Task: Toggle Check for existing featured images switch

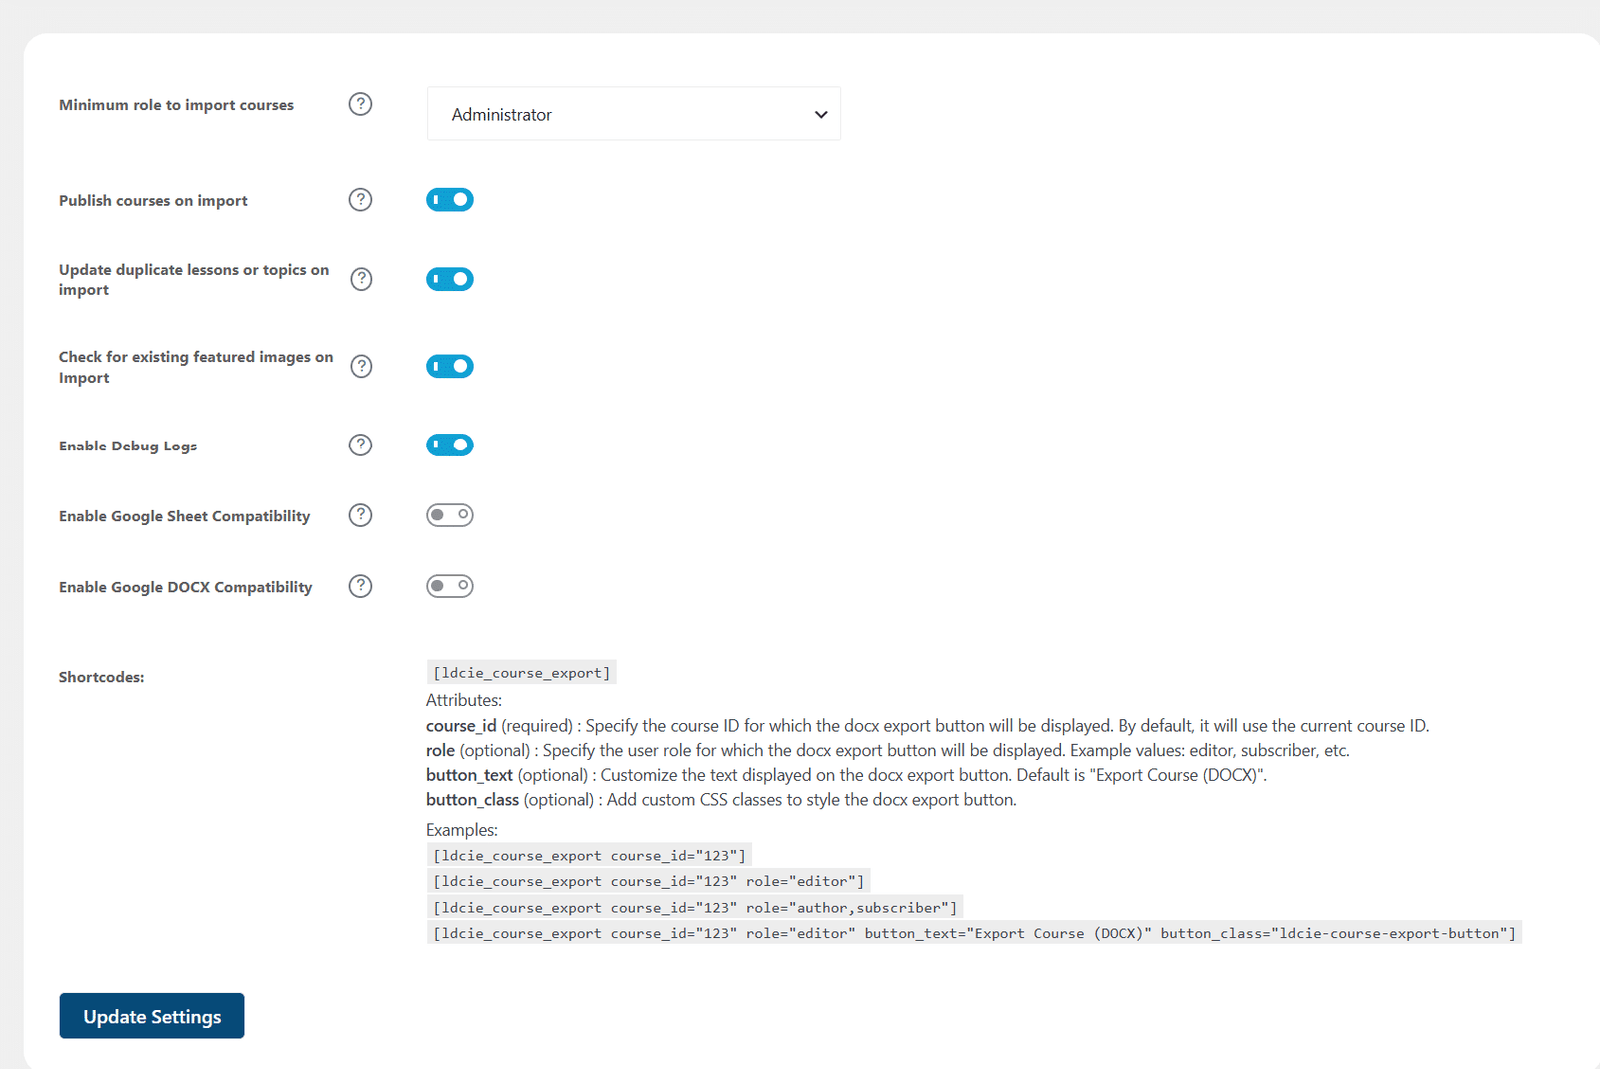Action: pos(450,366)
